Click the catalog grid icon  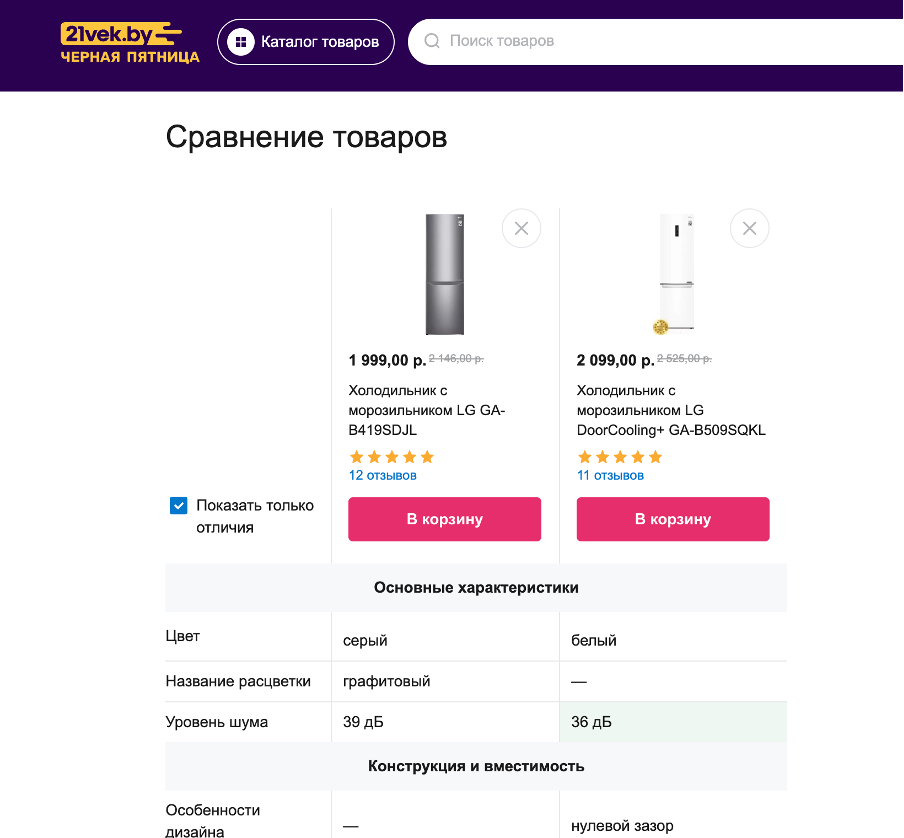[240, 42]
